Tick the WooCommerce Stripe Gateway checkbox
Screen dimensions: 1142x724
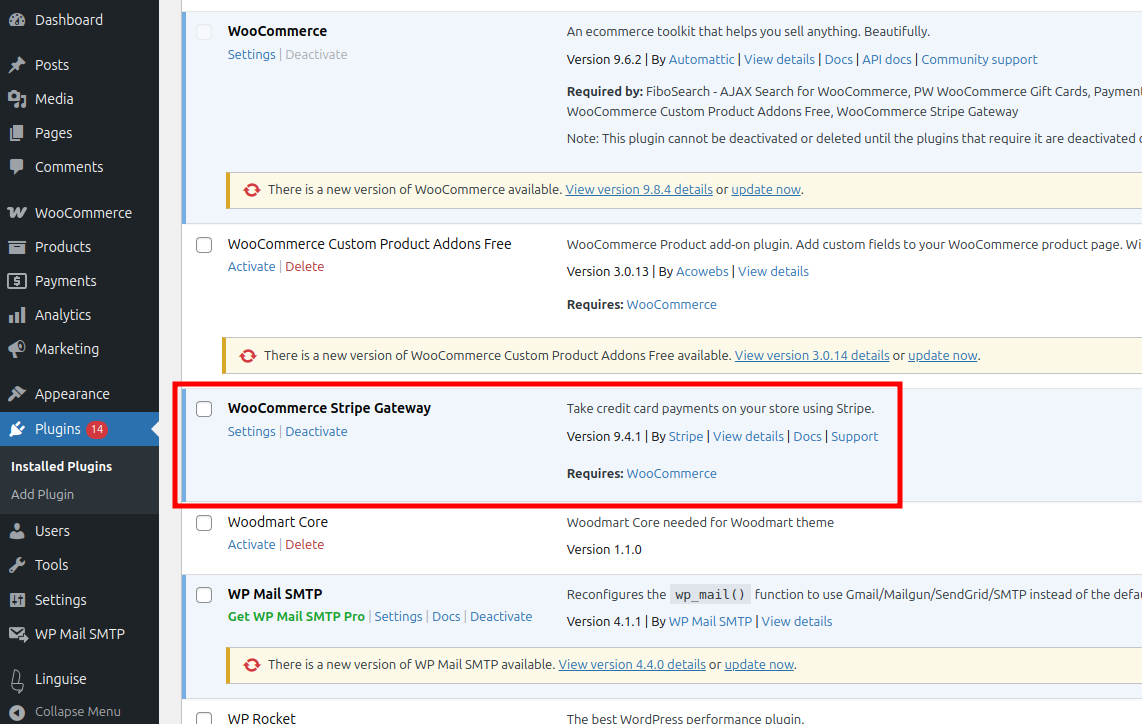[x=204, y=409]
